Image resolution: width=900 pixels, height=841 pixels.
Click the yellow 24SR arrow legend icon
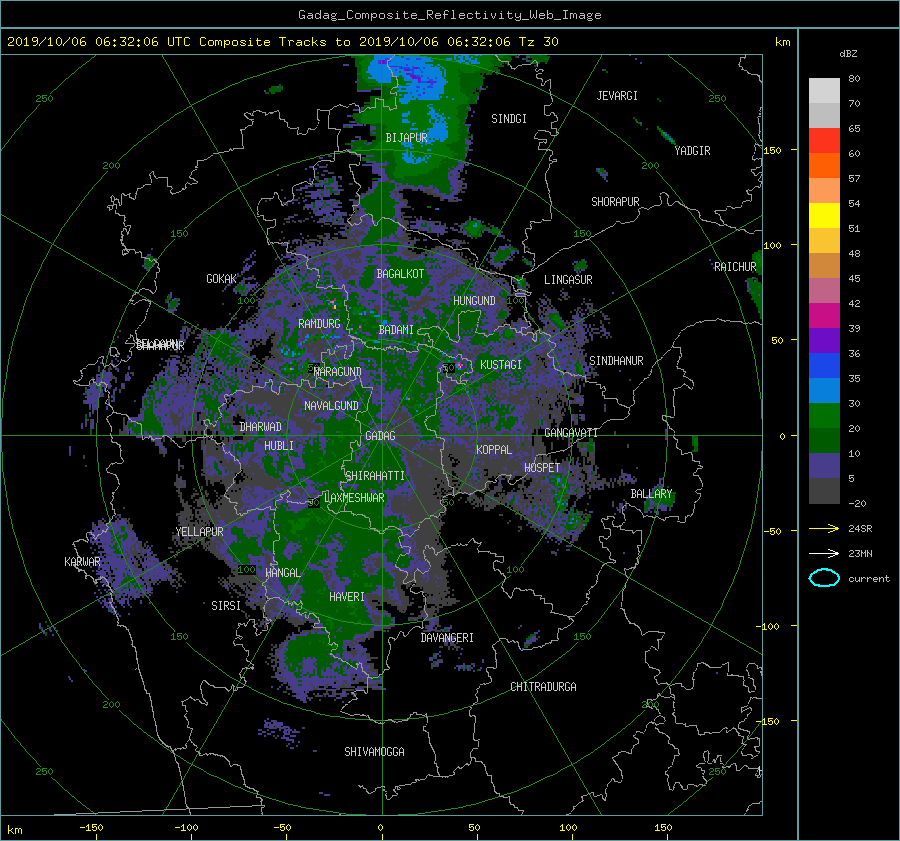[824, 528]
